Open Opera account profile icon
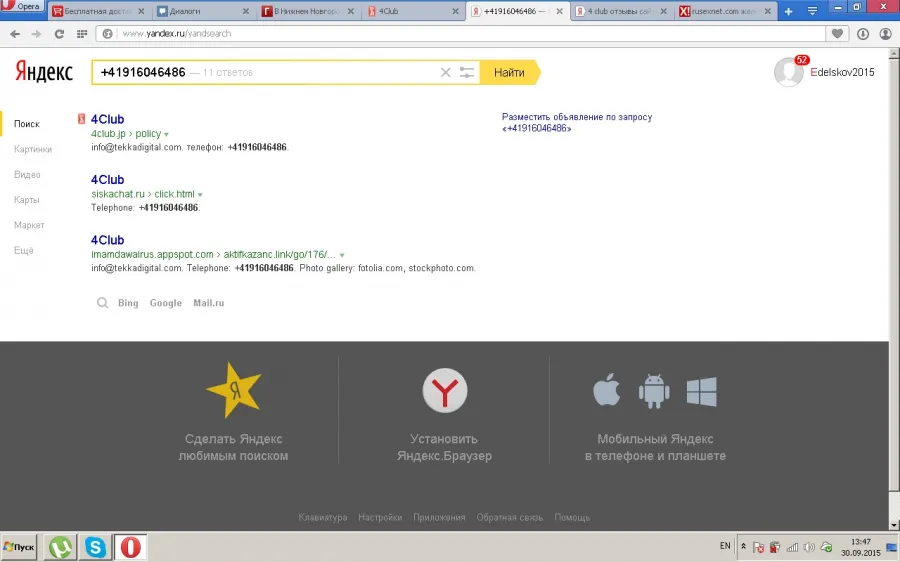Screen dimensions: 900x562 [886, 34]
